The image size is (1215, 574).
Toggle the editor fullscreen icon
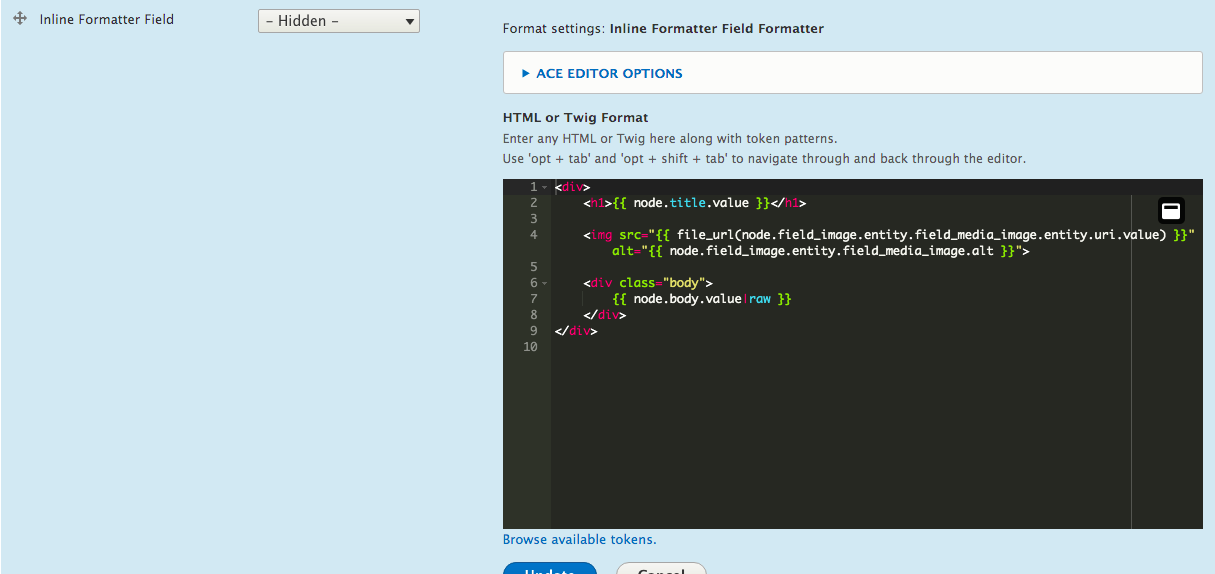(1171, 210)
